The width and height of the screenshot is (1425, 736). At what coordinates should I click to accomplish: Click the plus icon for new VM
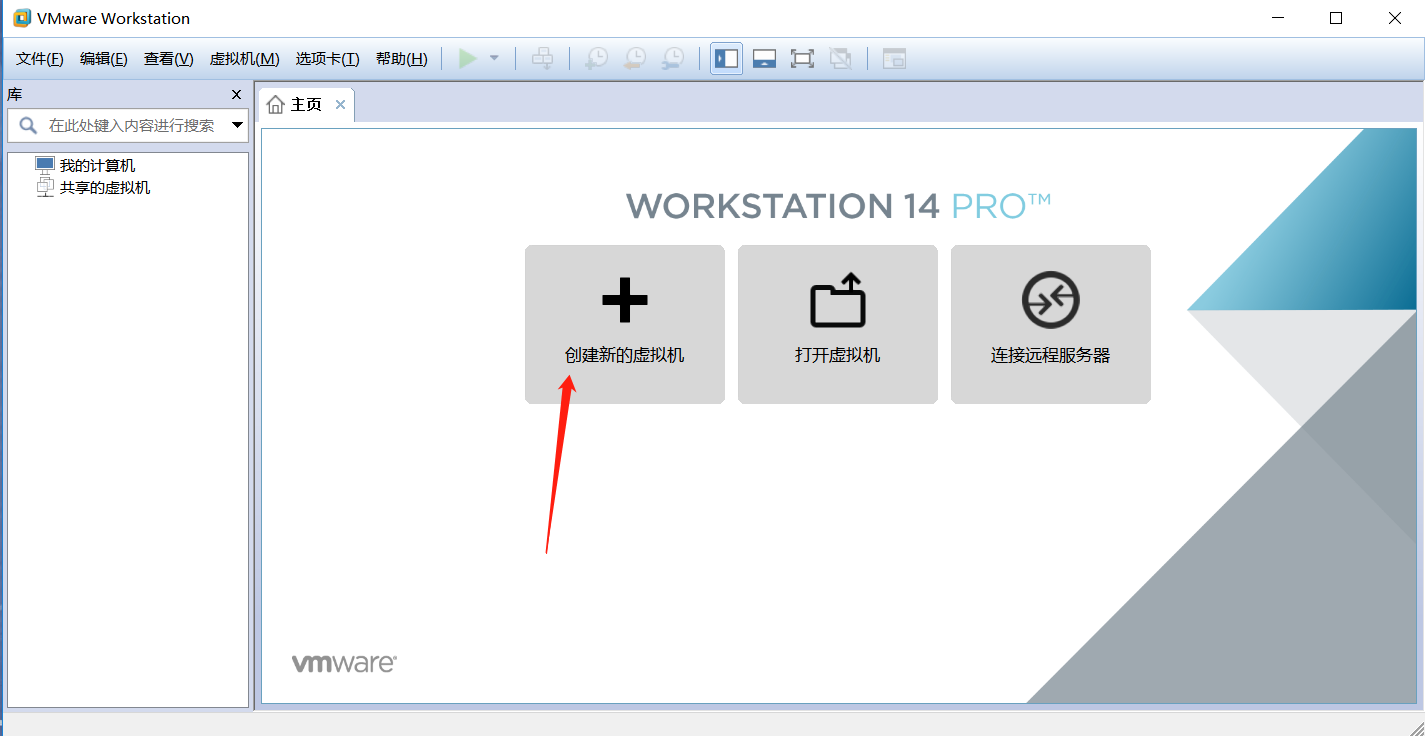(625, 300)
